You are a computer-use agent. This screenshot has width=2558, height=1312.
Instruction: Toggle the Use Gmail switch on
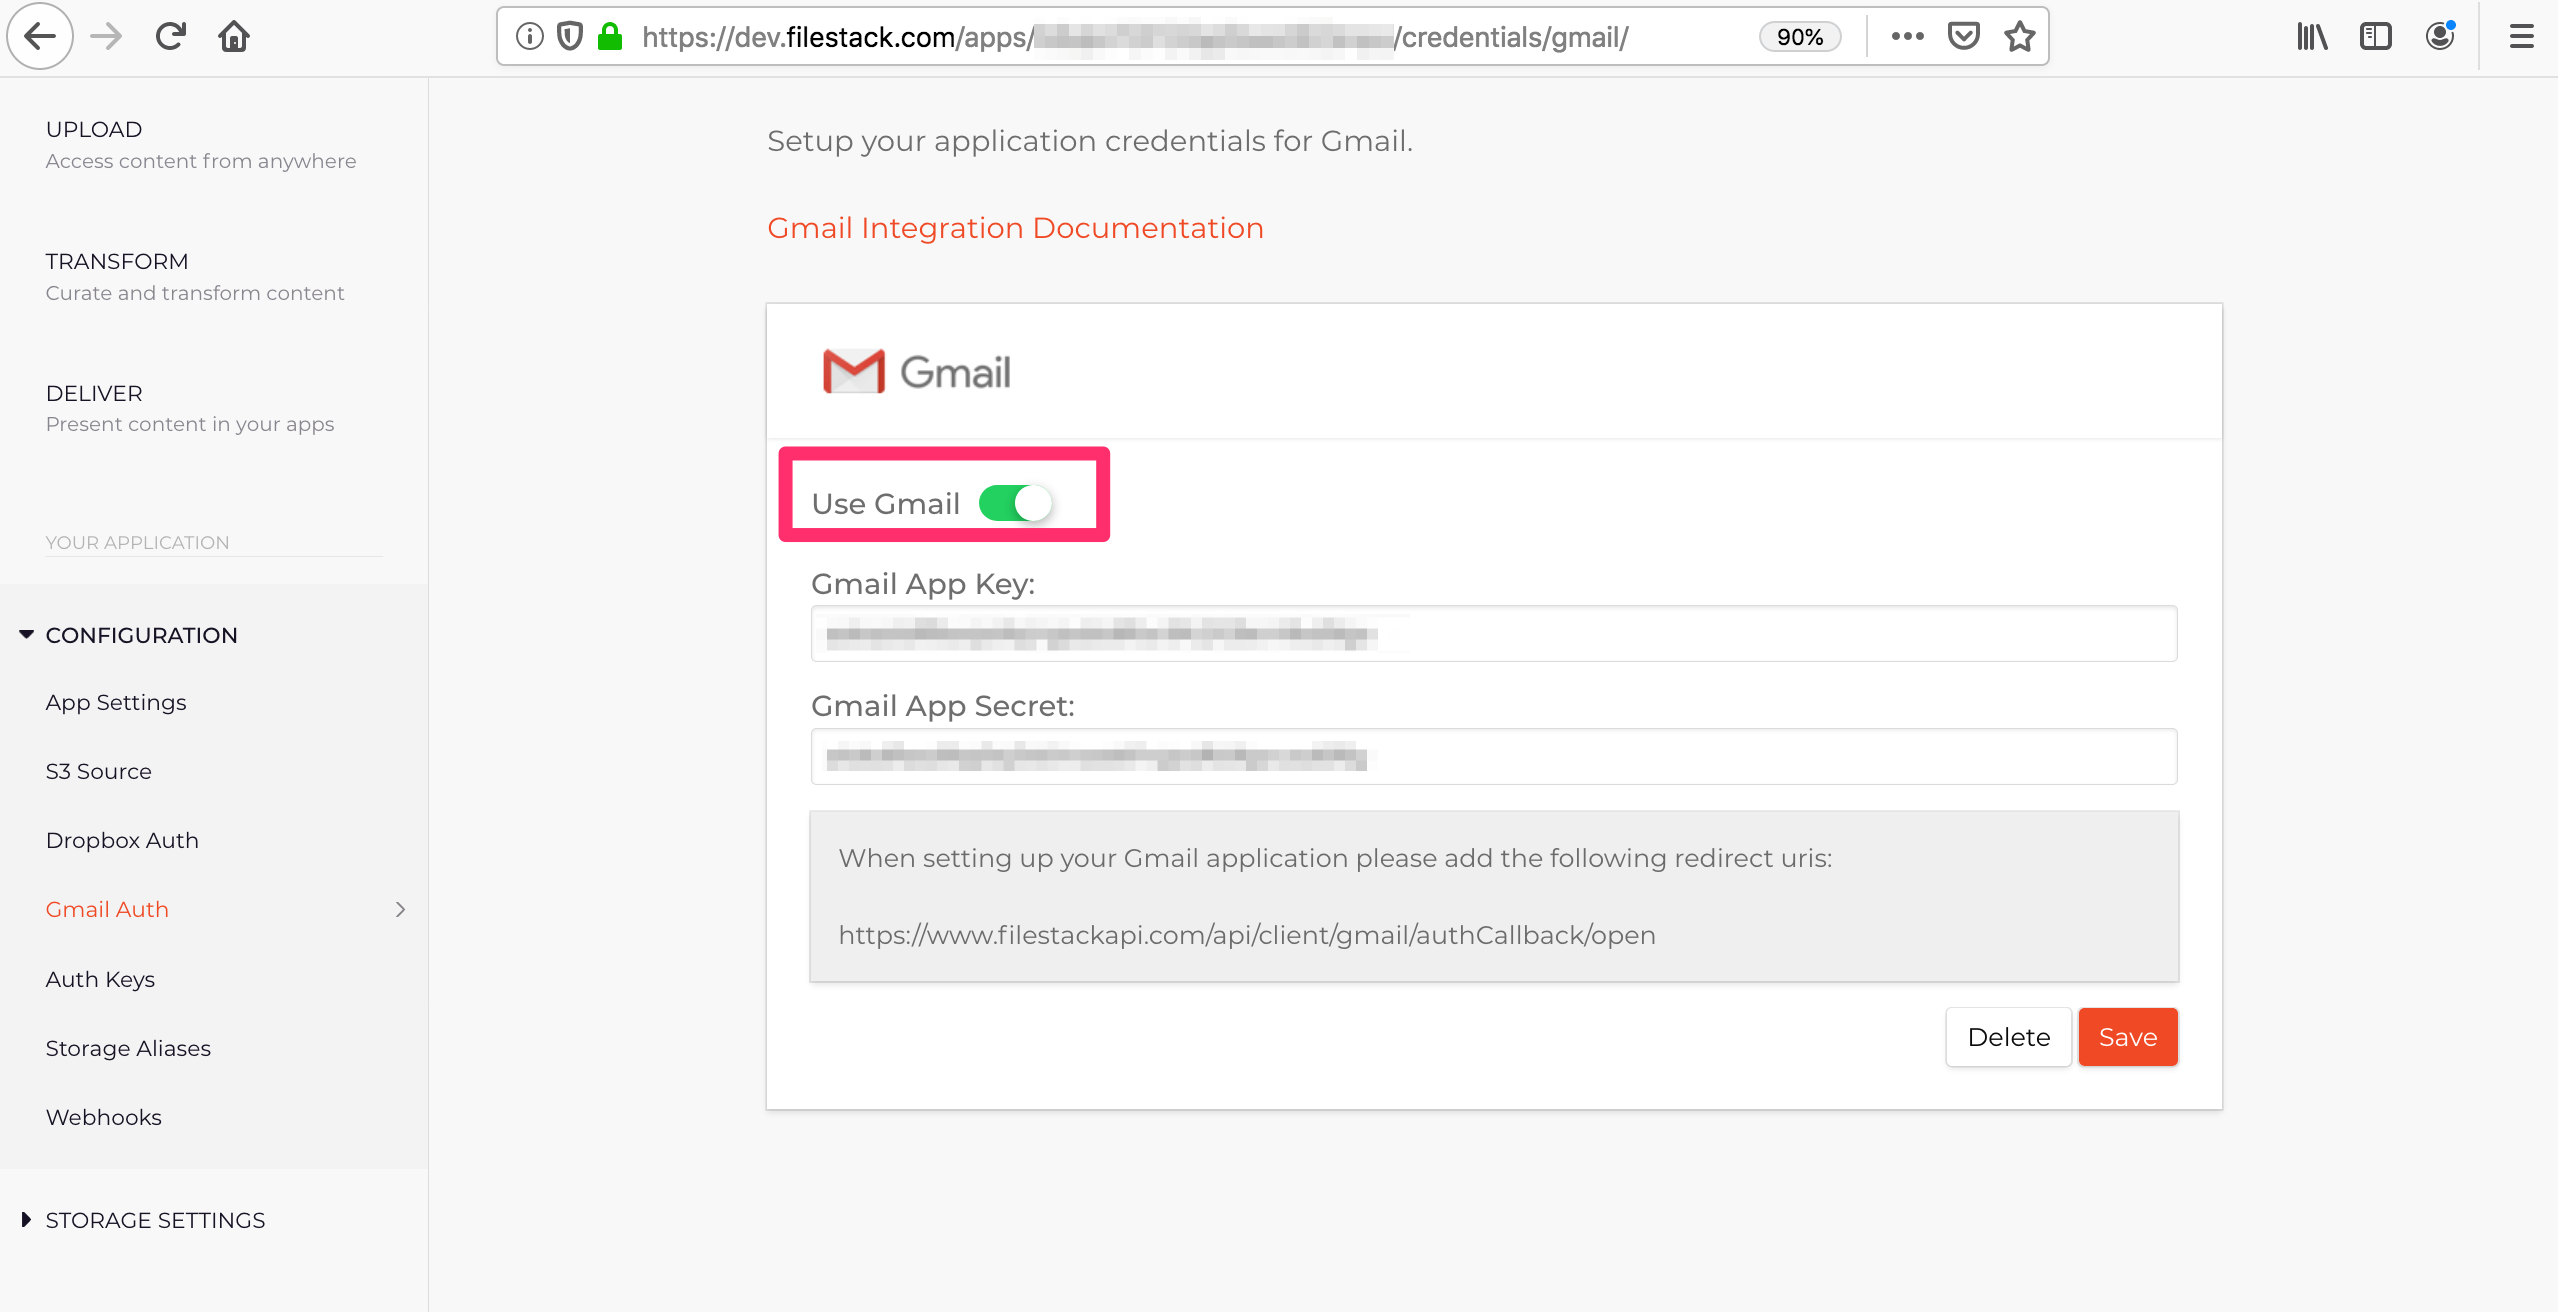pyautogui.click(x=1016, y=502)
